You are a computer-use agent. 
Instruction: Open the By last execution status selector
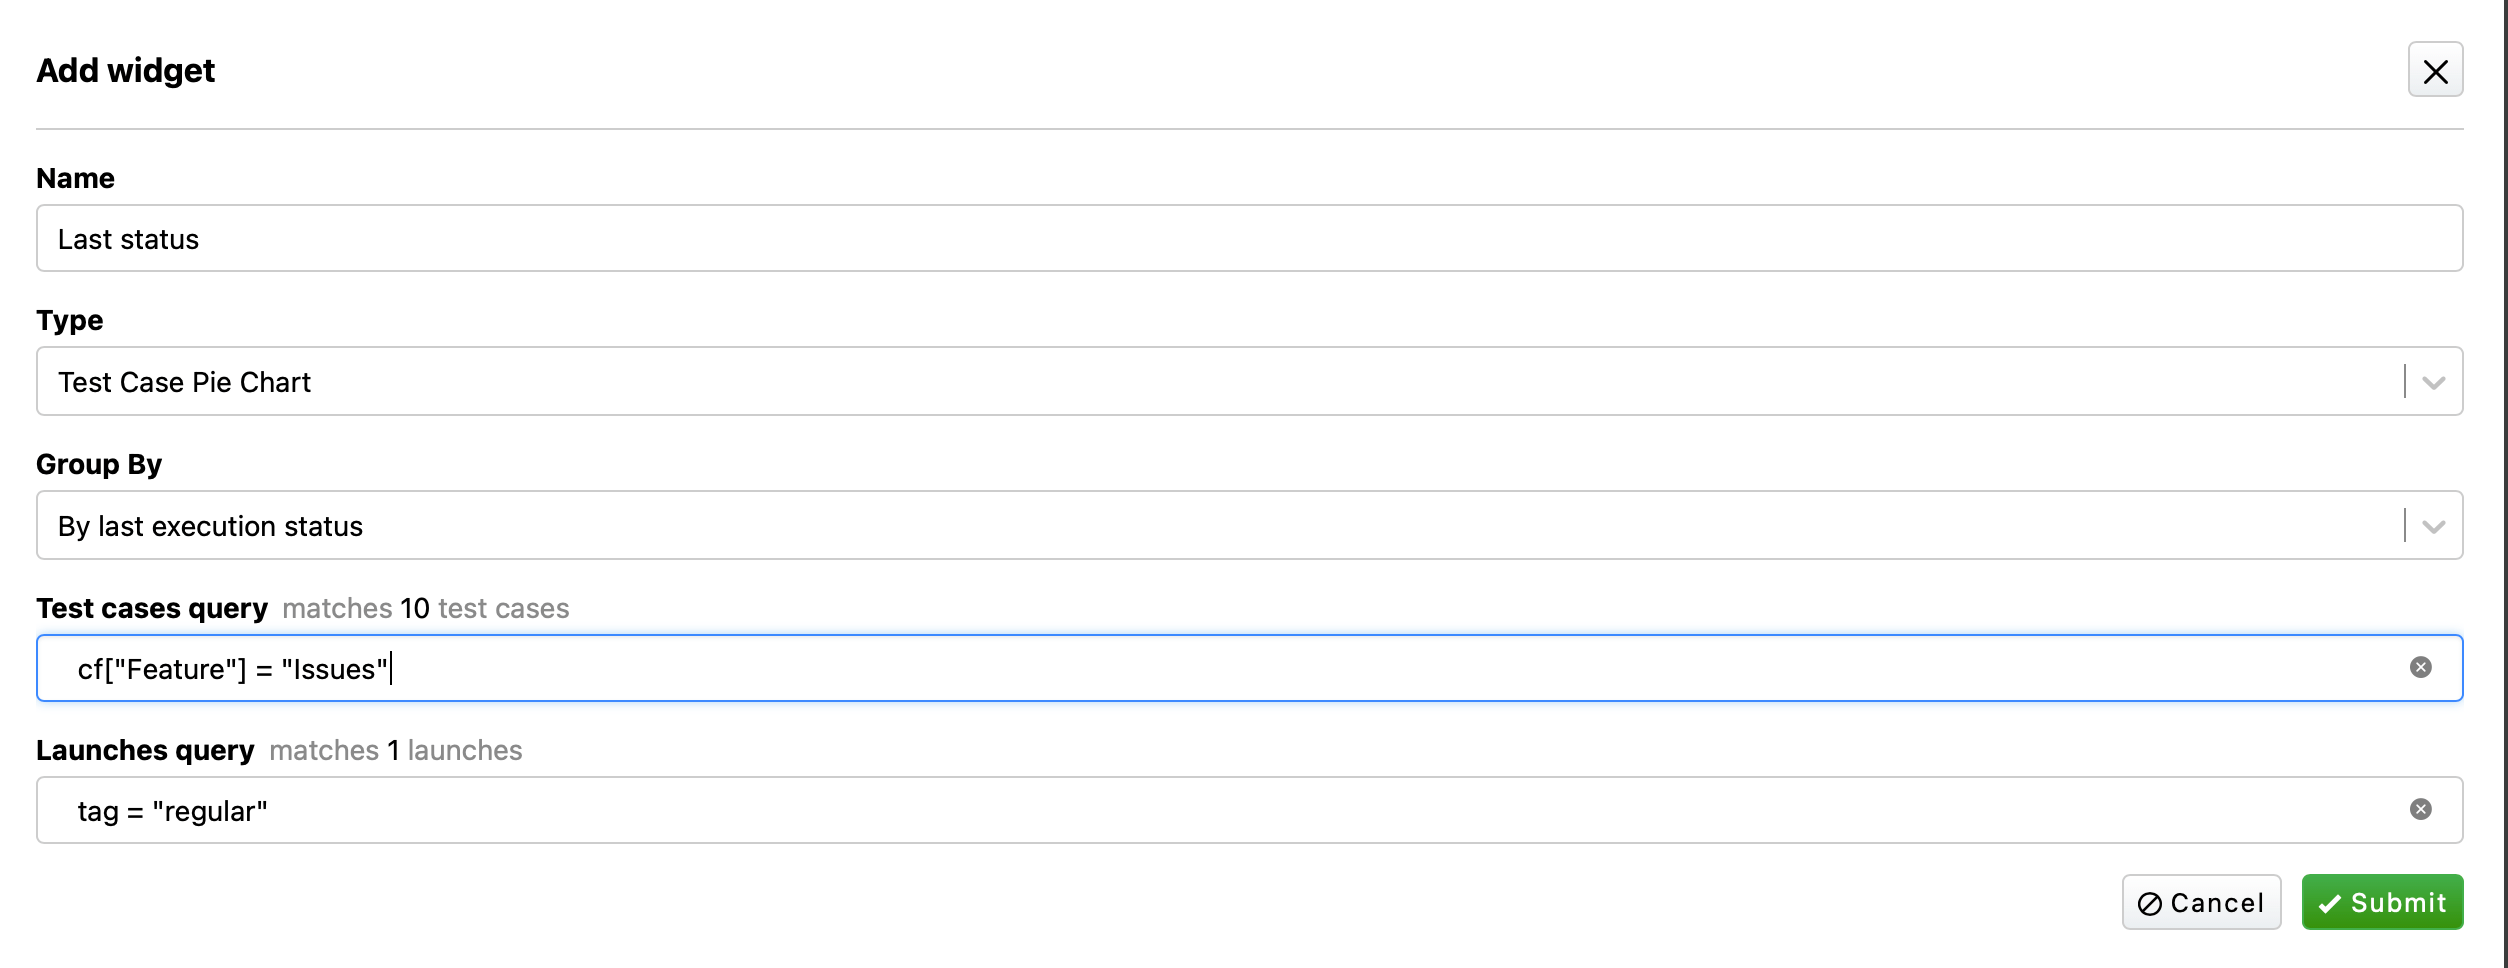pyautogui.click(x=1200, y=526)
